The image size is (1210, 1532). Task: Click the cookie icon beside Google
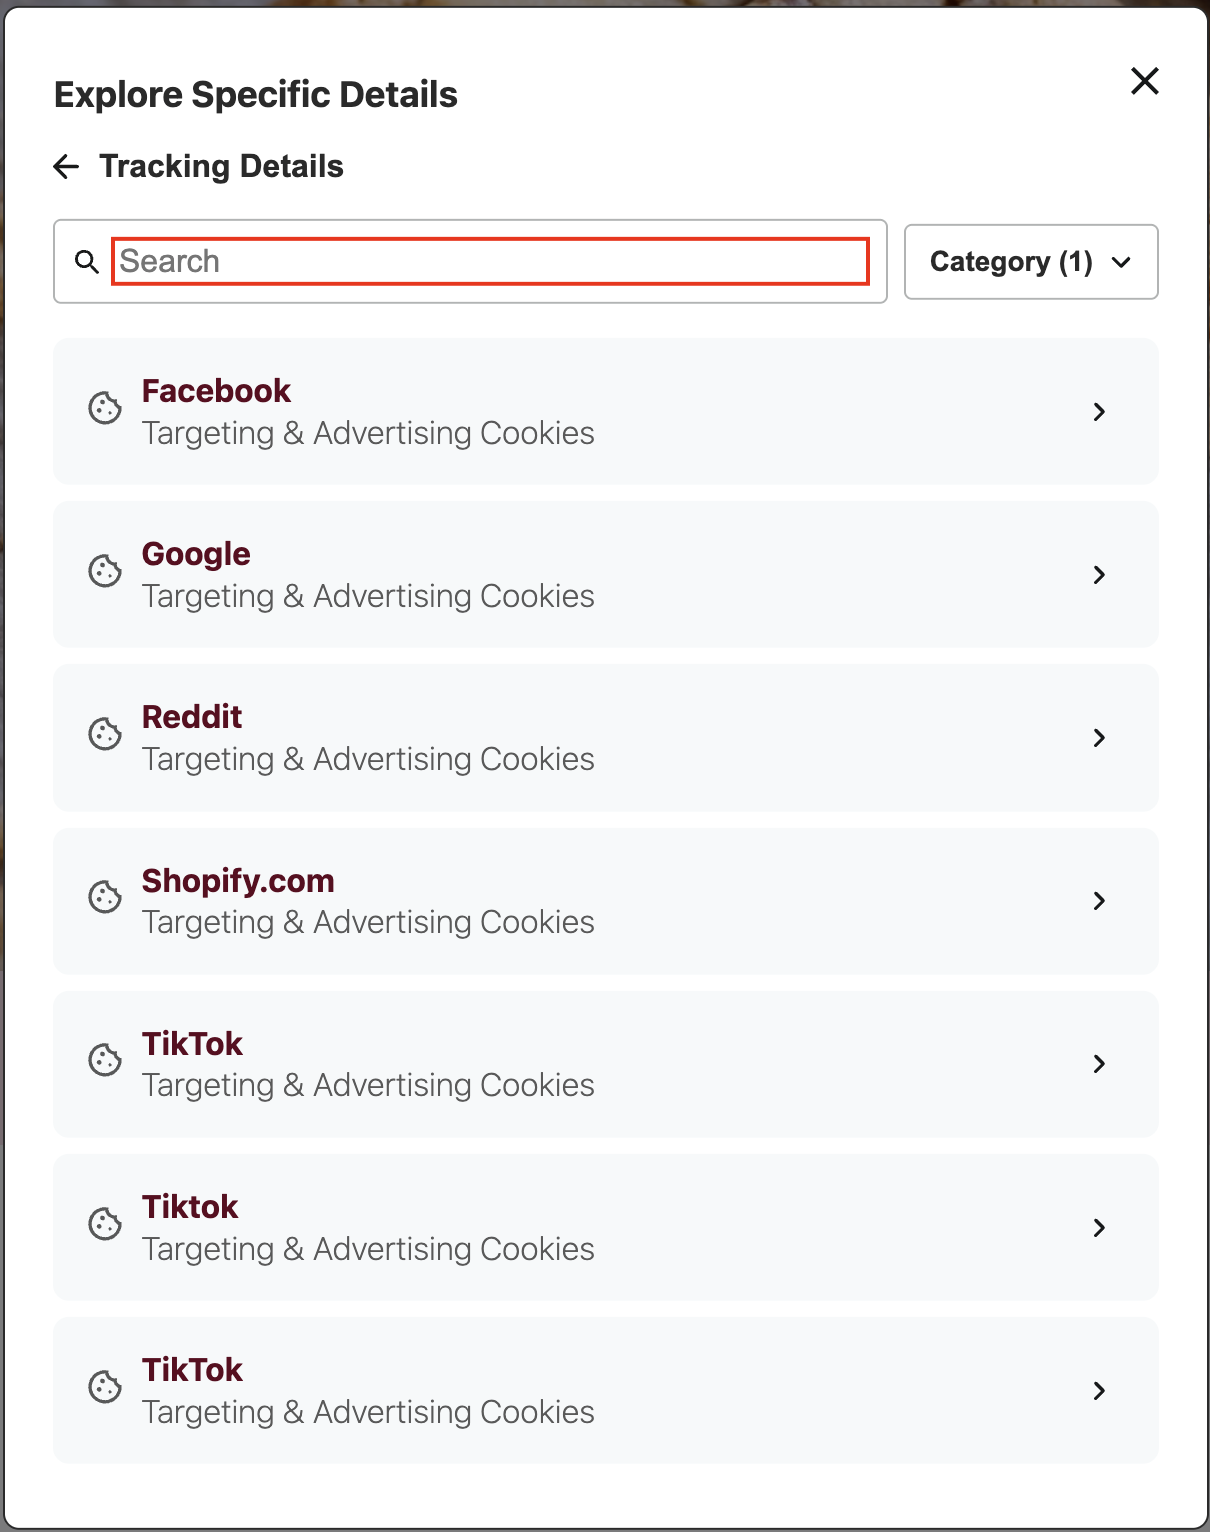point(104,573)
